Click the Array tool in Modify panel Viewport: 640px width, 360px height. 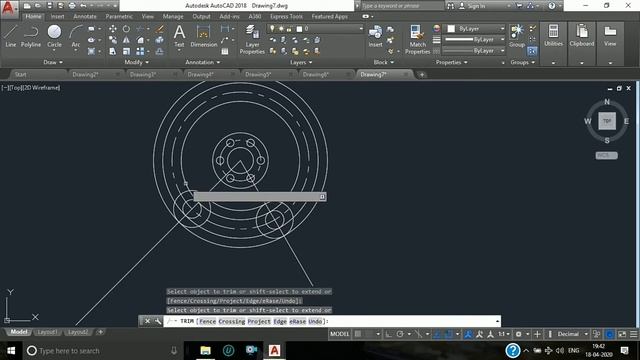140,51
